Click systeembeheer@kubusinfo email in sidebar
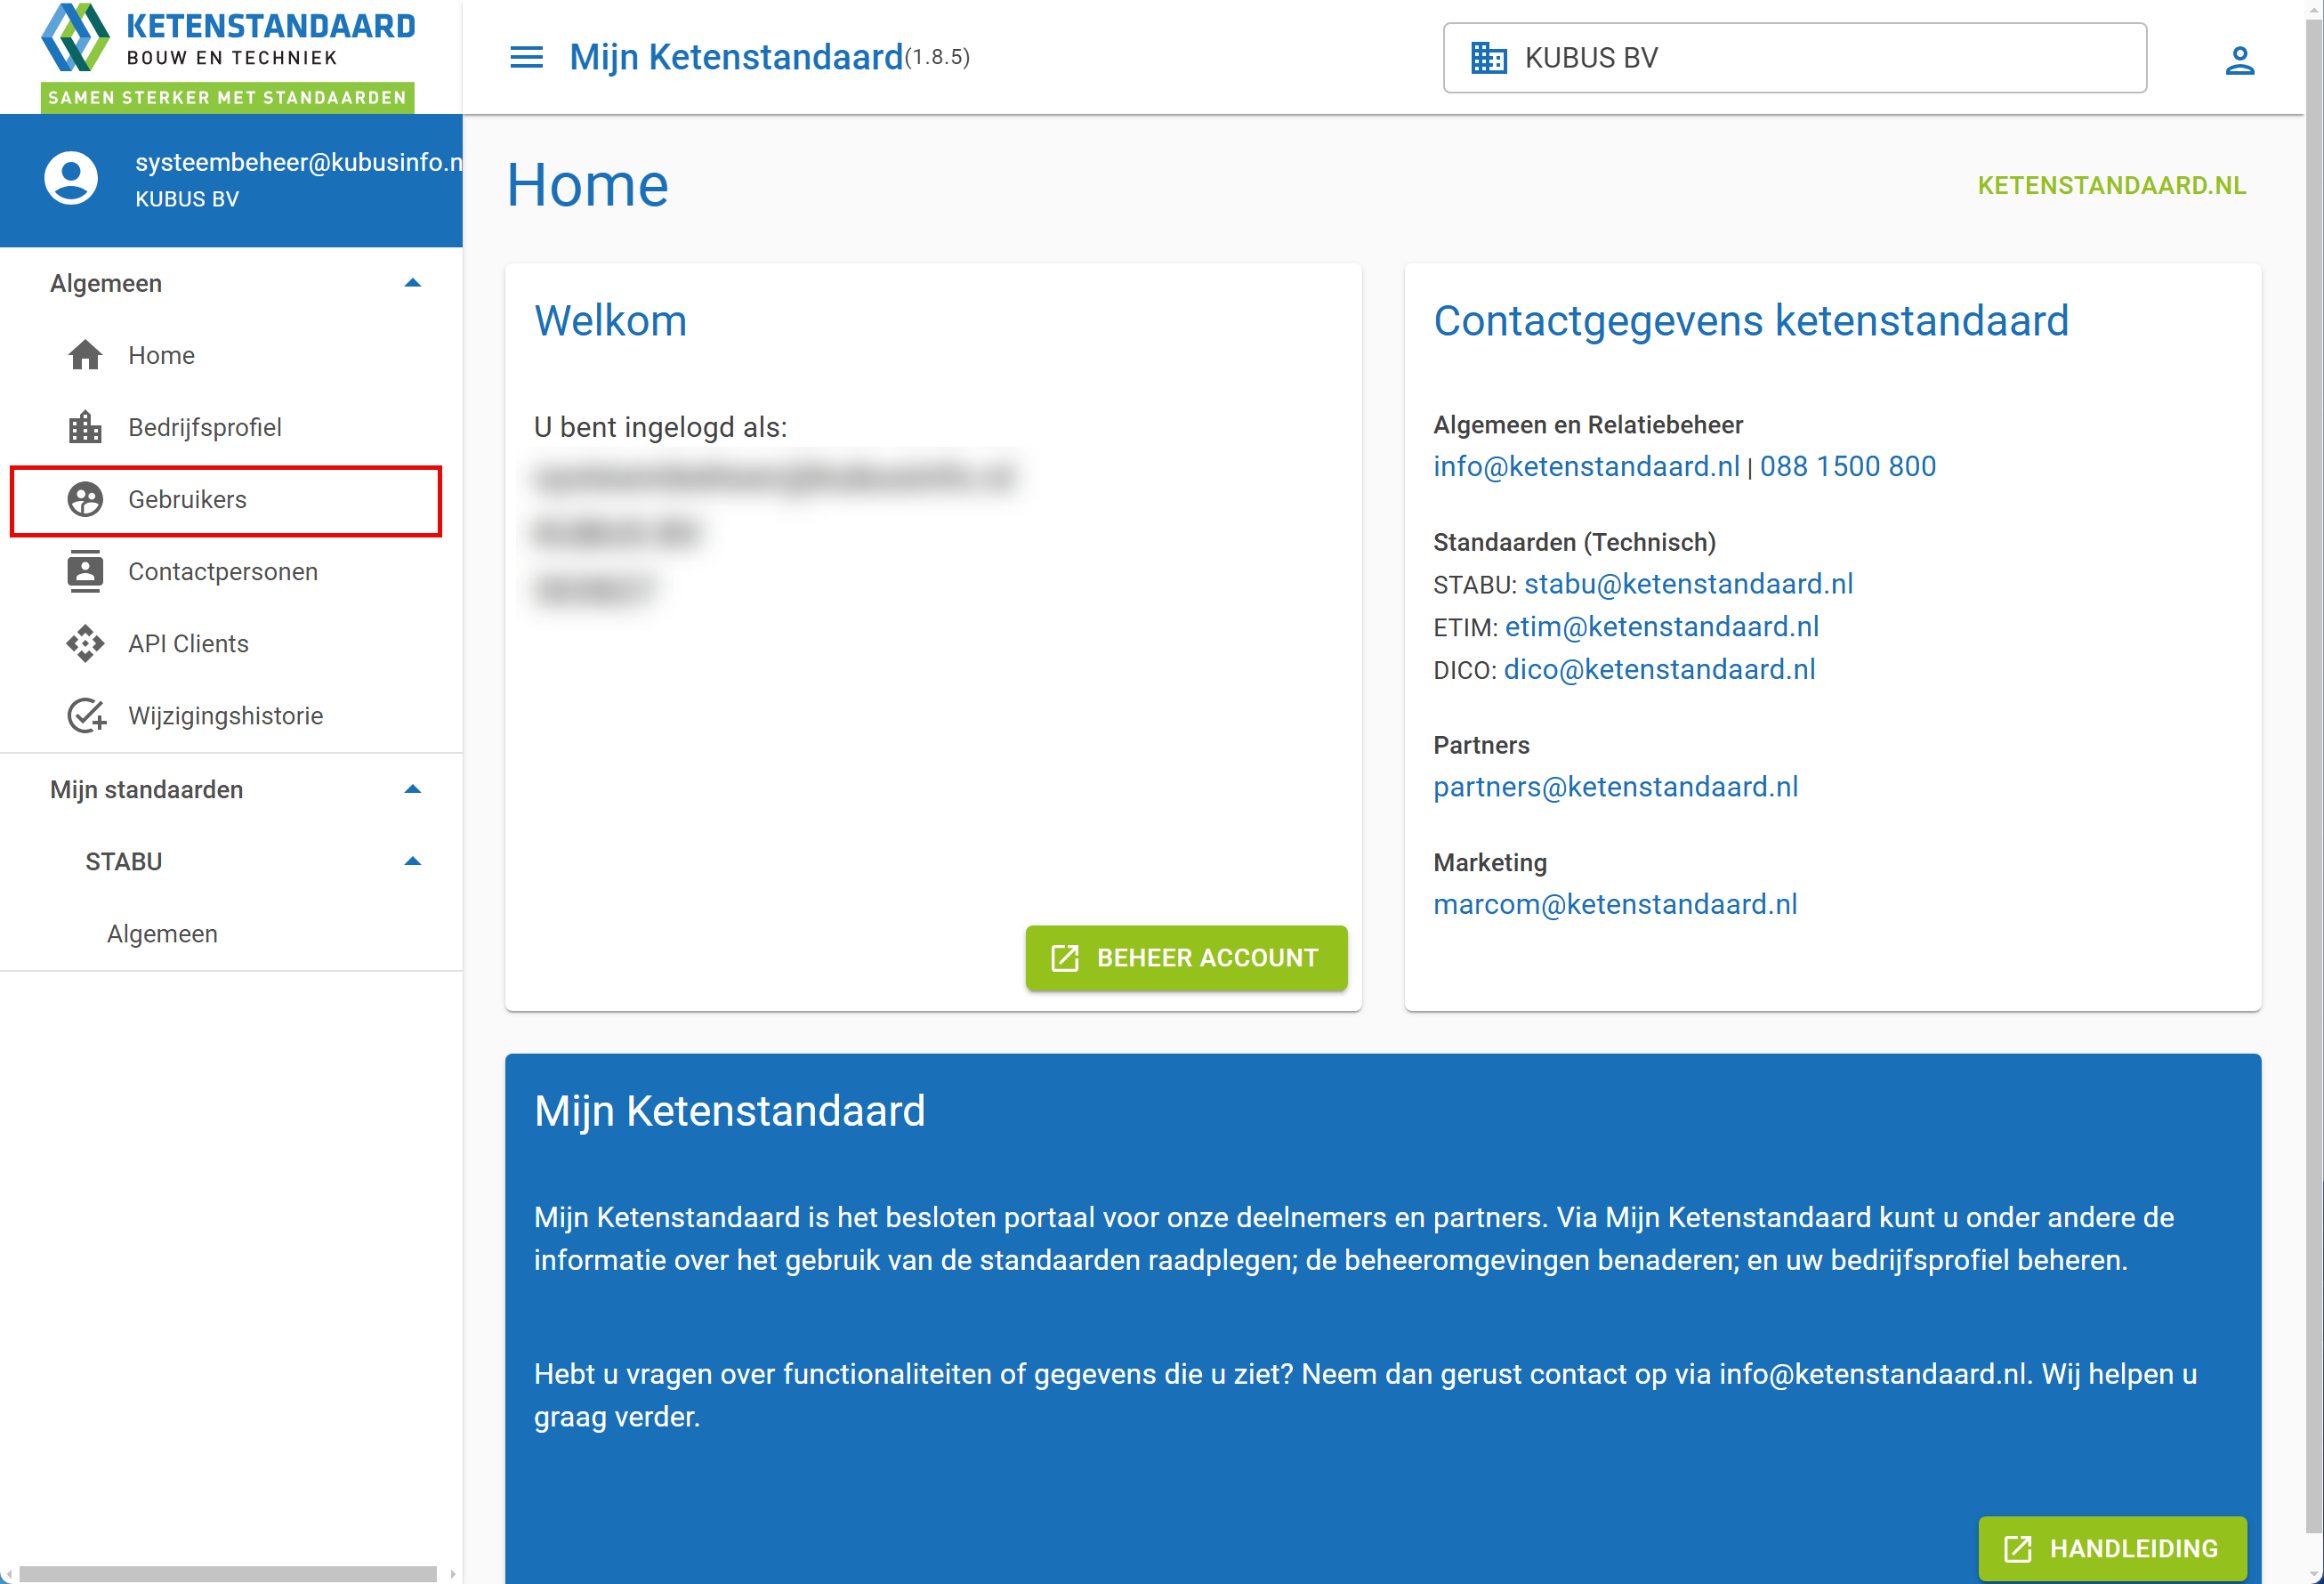2324x1584 pixels. (298, 162)
